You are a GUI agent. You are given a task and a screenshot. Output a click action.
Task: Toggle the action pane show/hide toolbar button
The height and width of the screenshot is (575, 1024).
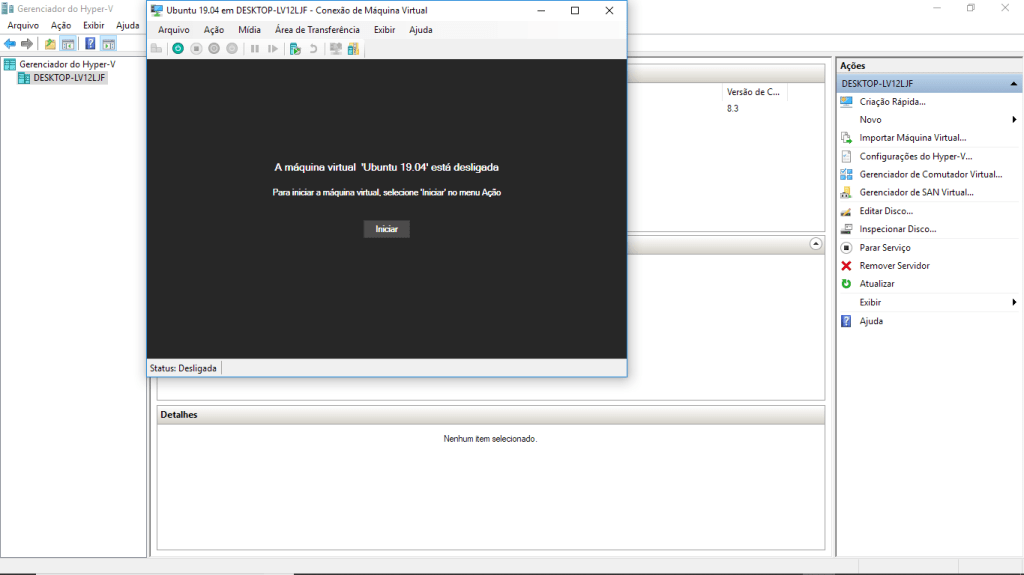(108, 44)
